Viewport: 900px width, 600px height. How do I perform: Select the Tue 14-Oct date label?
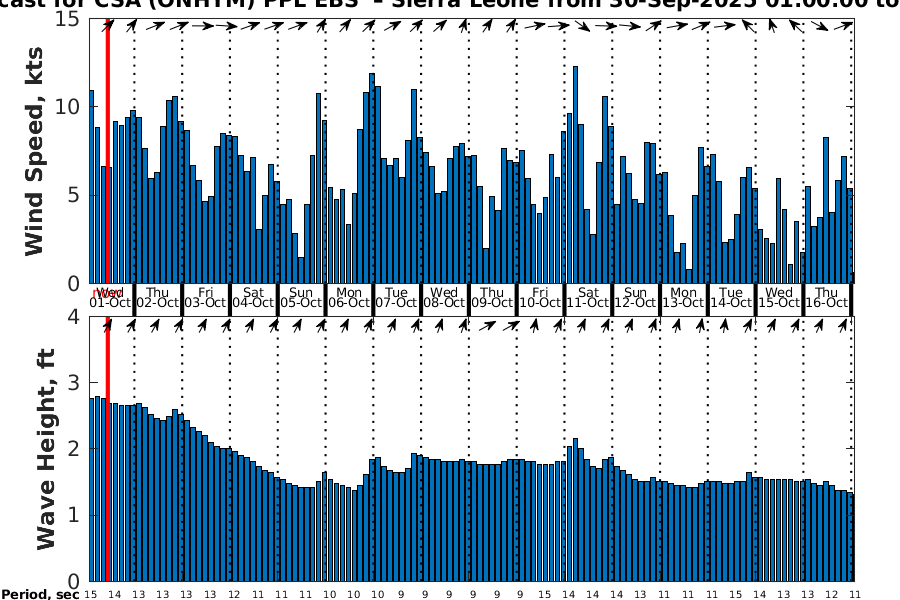tap(731, 297)
